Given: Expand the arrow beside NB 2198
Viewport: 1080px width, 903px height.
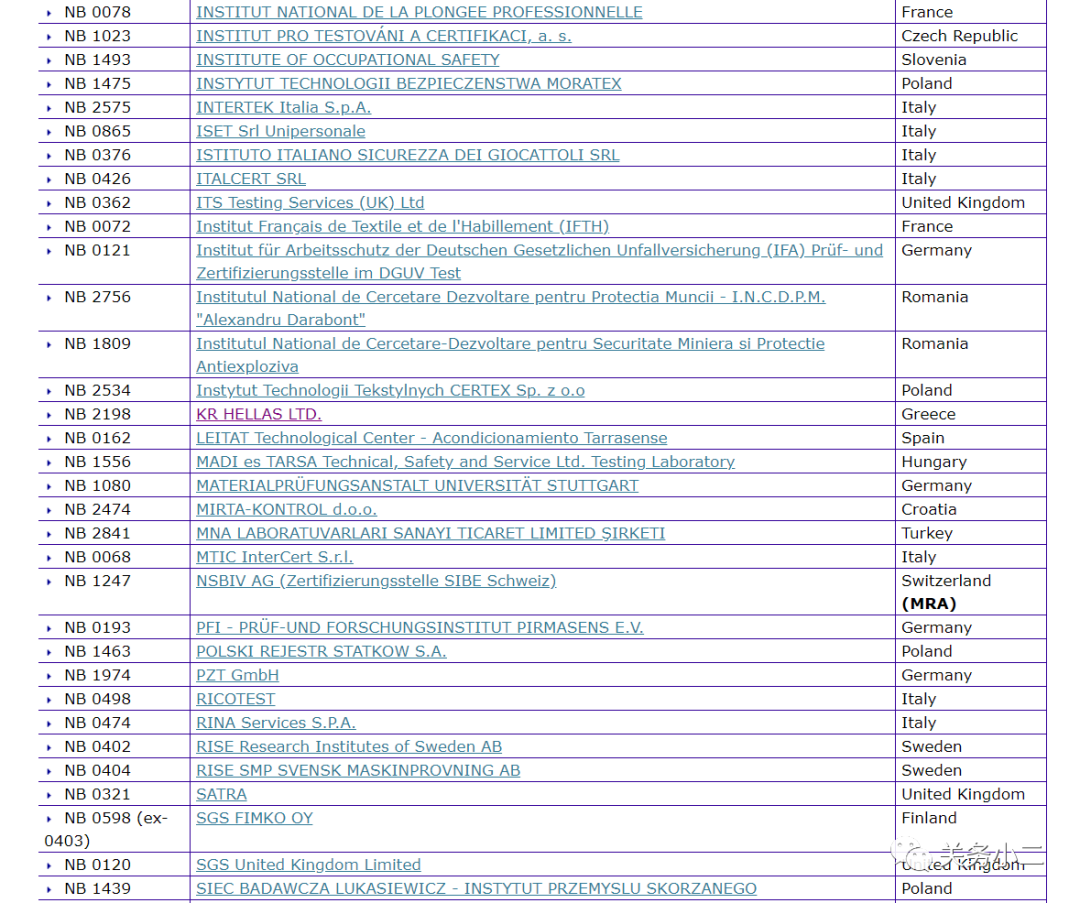Looking at the screenshot, I should click(50, 415).
